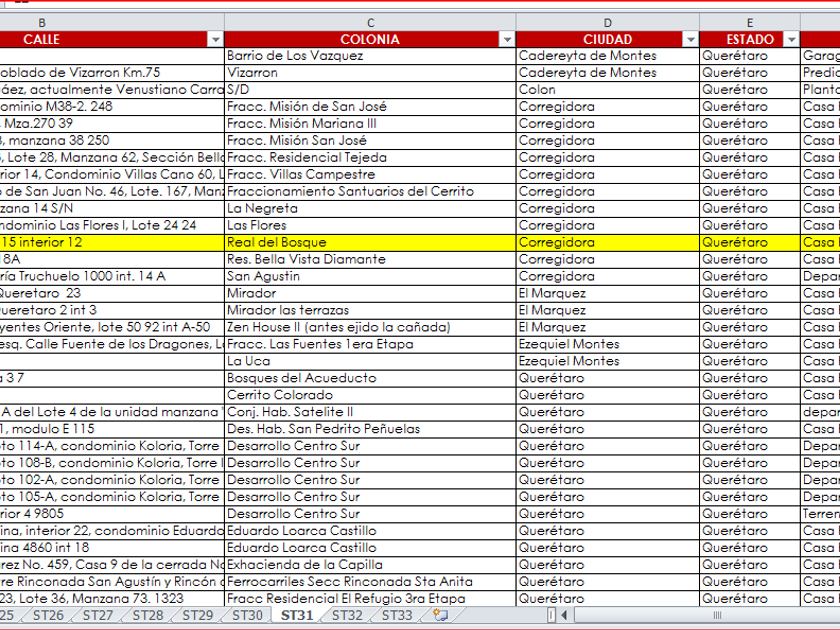Select cell 'Des. Hab. San Pedrito Peñuelas'

coord(370,429)
